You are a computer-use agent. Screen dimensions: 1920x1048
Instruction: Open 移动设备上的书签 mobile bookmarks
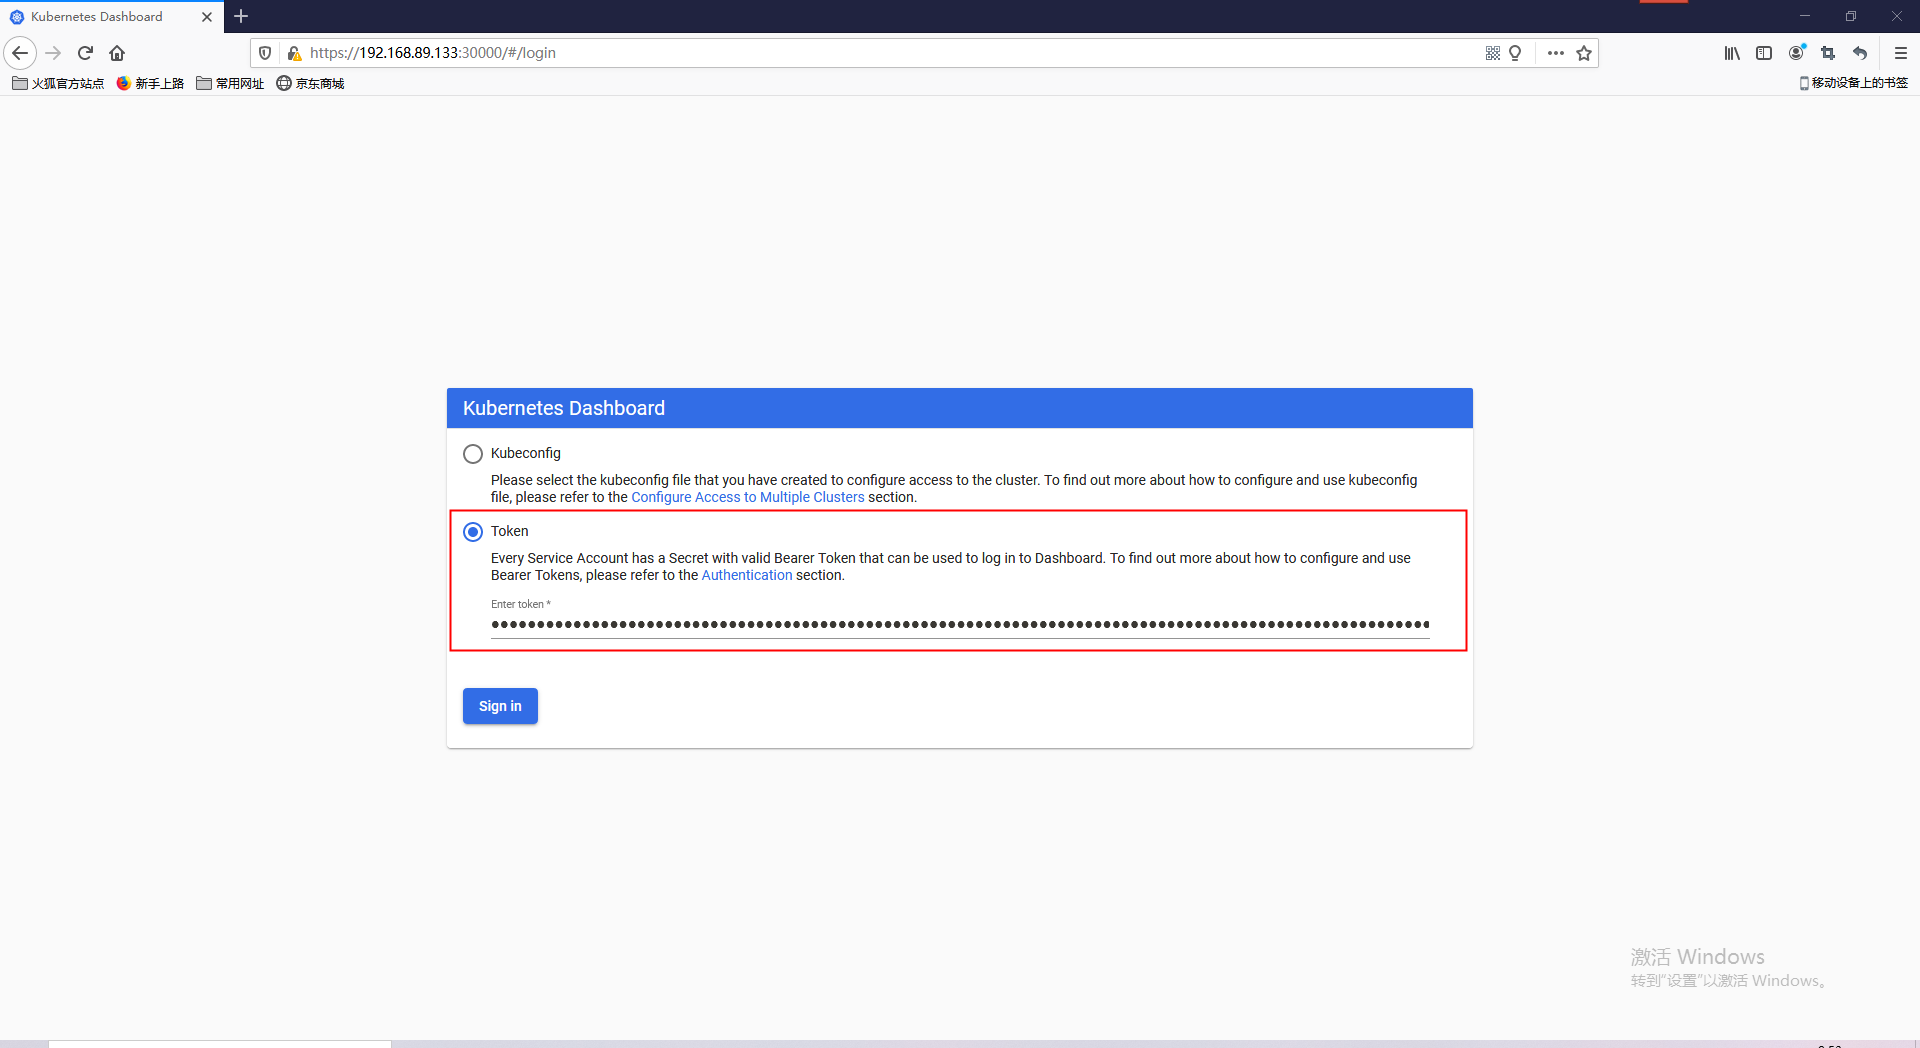(x=1853, y=83)
